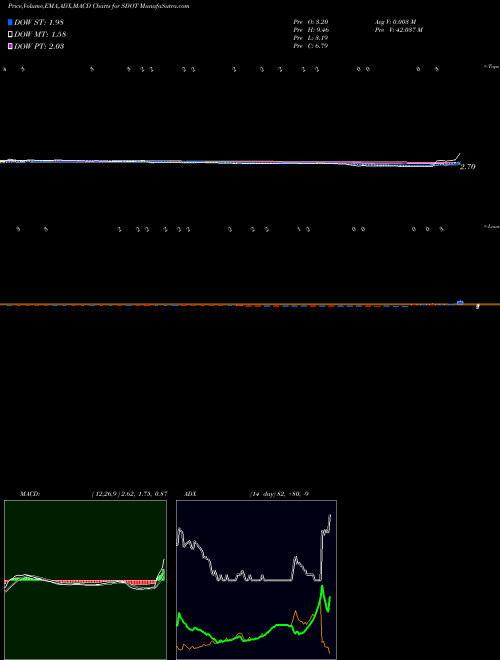Screen dimensions: 500x660
Task: Click the 'ADX' panel heading
Action: point(190,494)
